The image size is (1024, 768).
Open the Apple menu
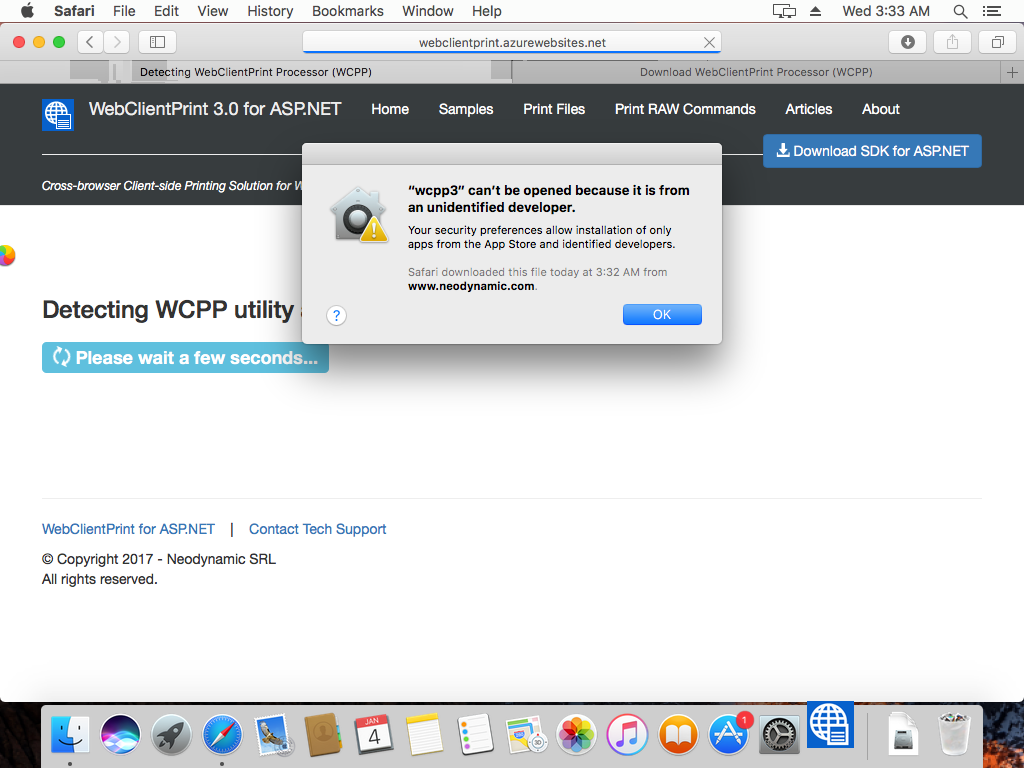pos(27,11)
